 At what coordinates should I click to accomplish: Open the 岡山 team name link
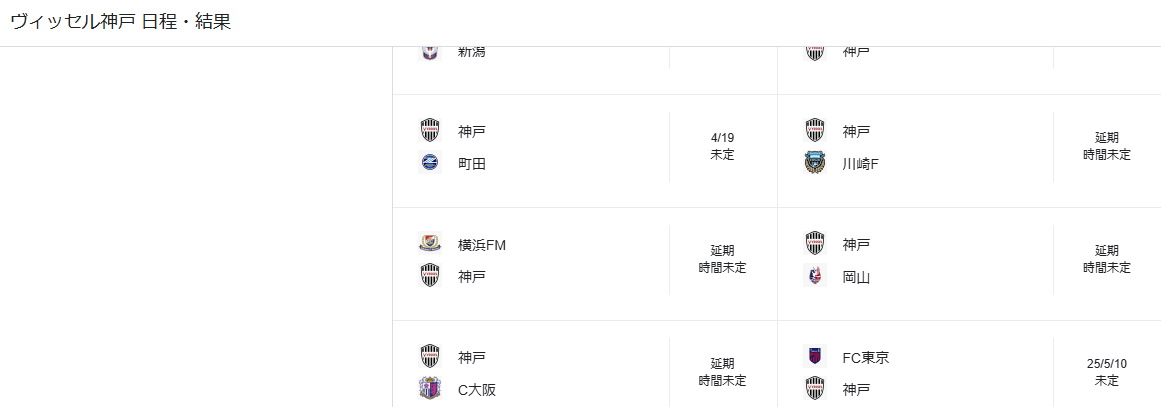tap(856, 278)
